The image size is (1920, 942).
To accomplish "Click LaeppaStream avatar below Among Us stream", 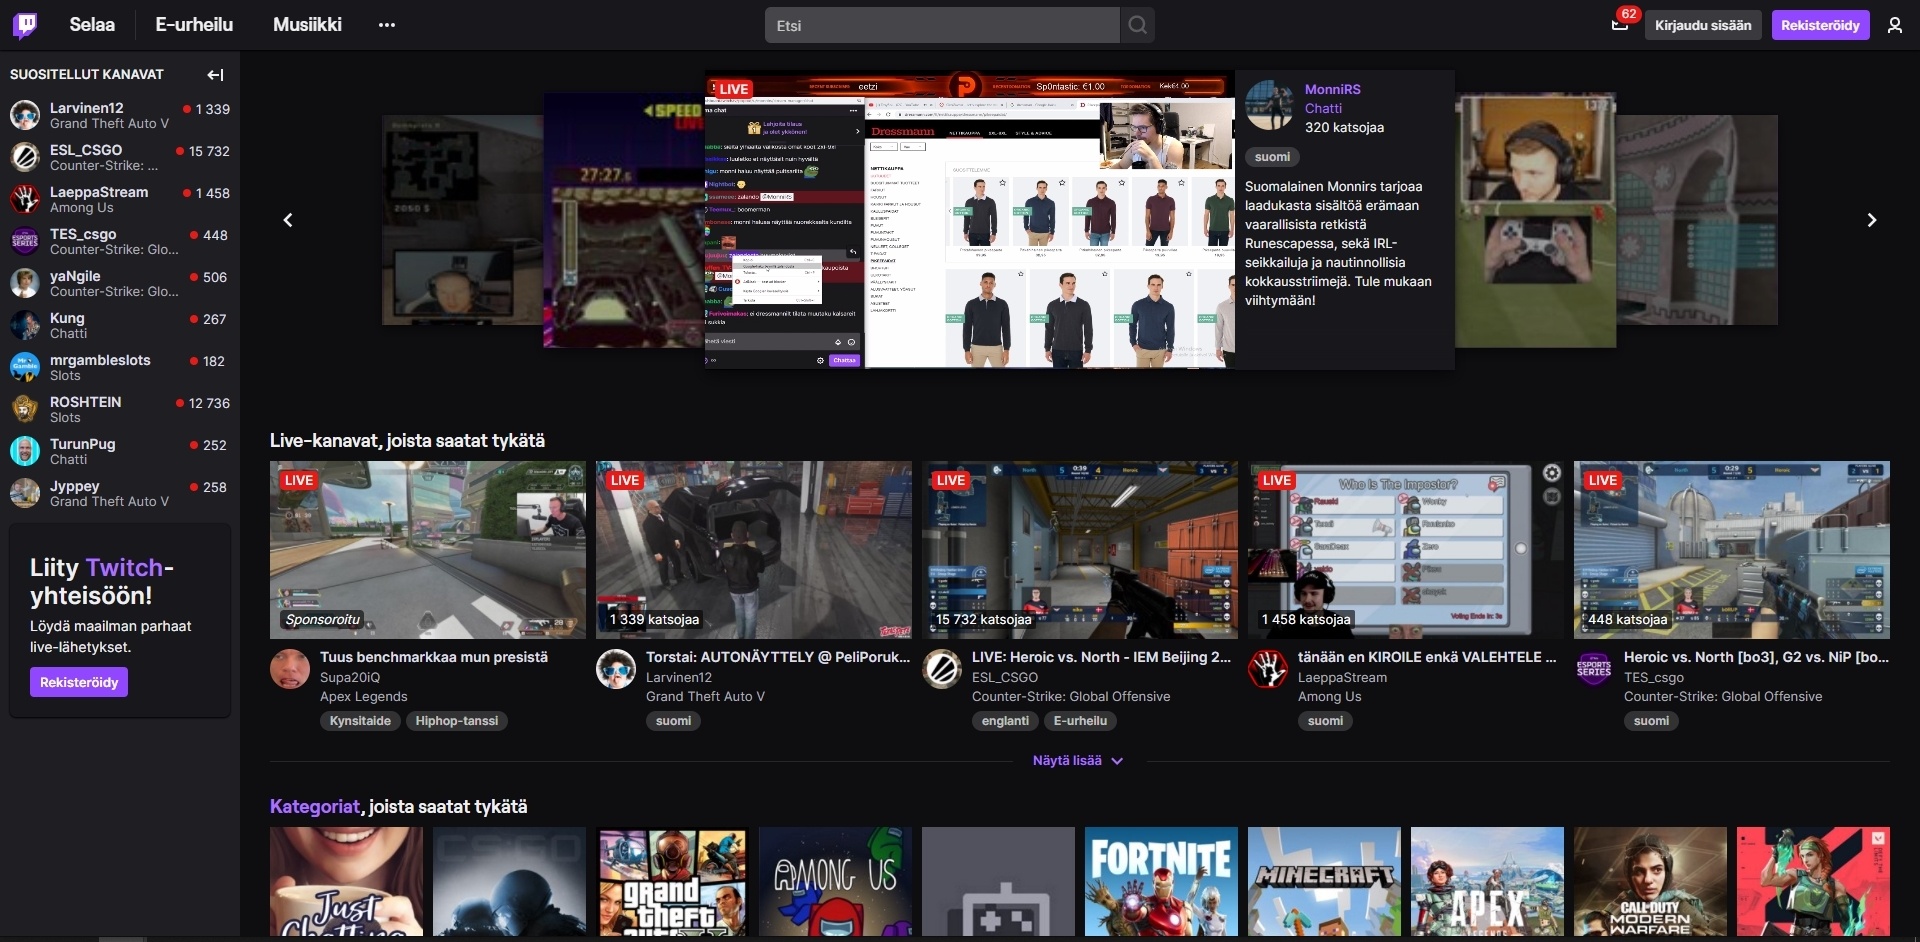I will [x=1268, y=669].
